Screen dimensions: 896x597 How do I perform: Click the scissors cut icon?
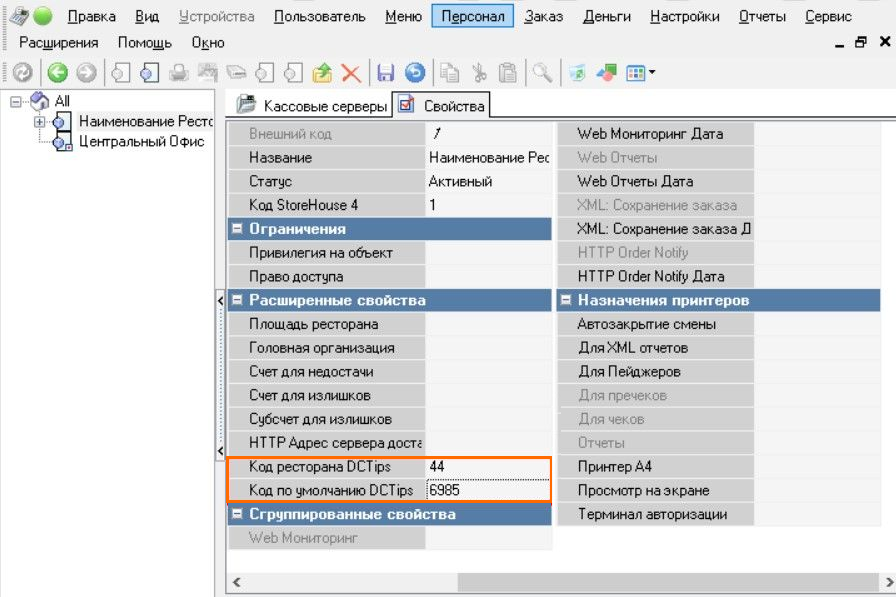(479, 72)
